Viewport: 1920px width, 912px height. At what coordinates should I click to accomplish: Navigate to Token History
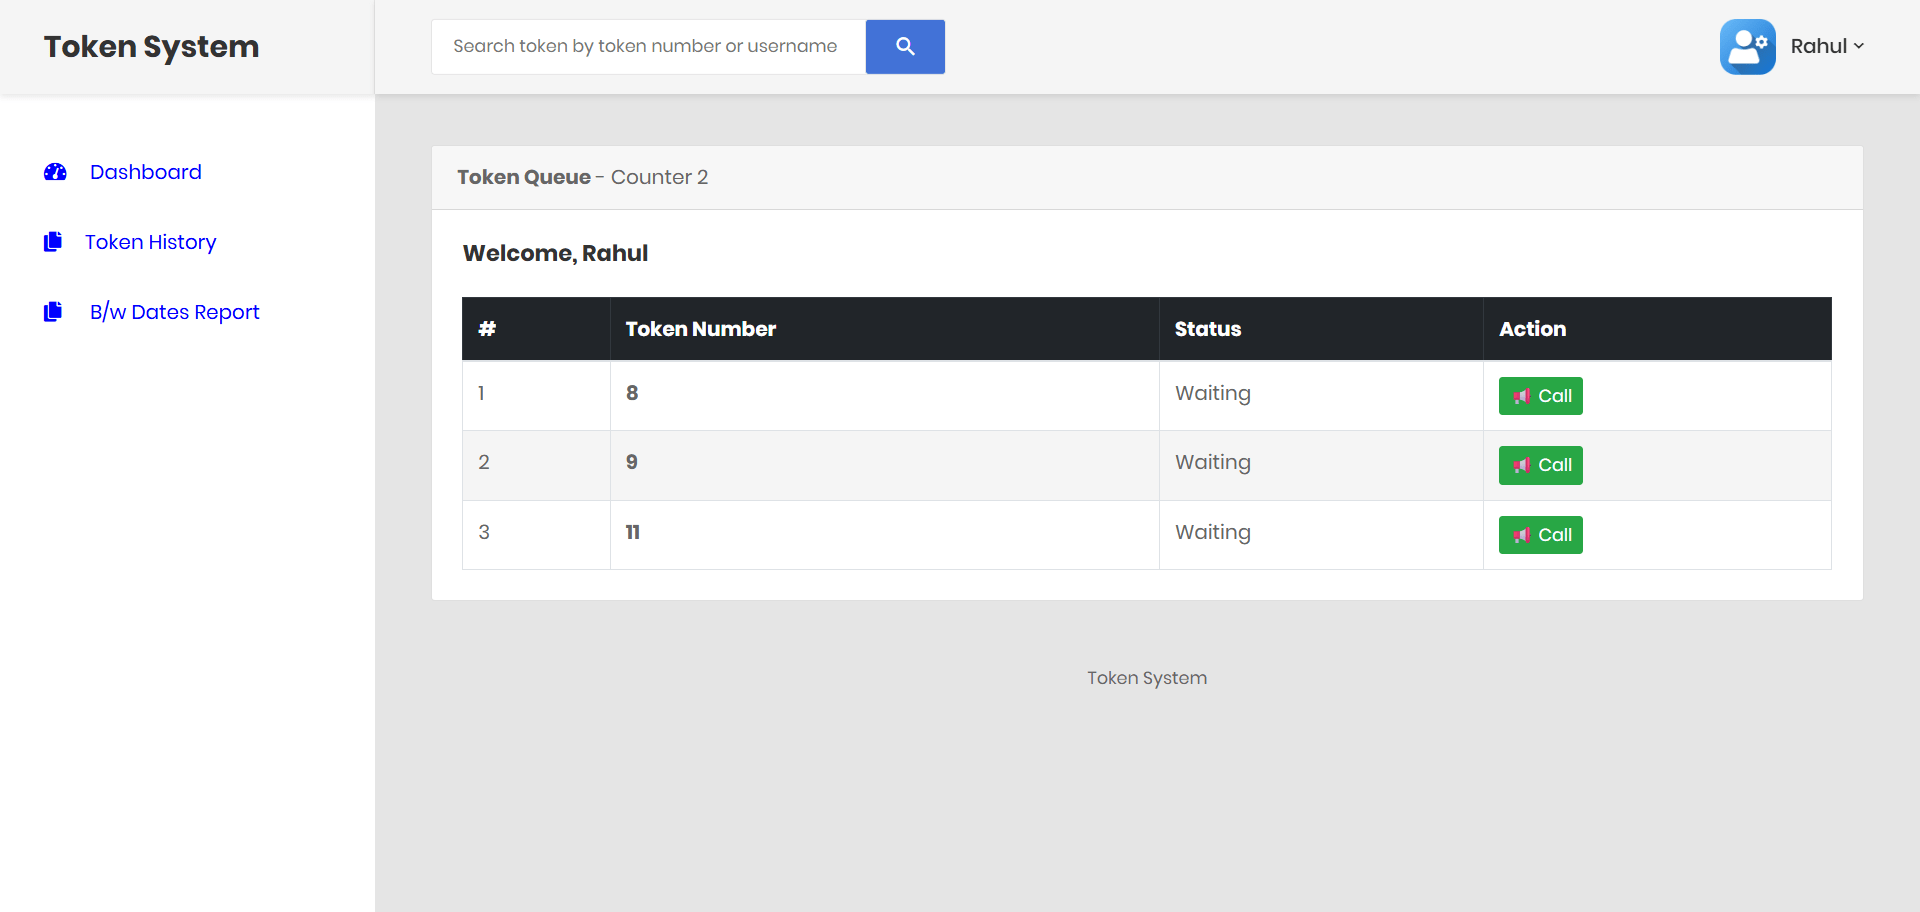coord(150,241)
